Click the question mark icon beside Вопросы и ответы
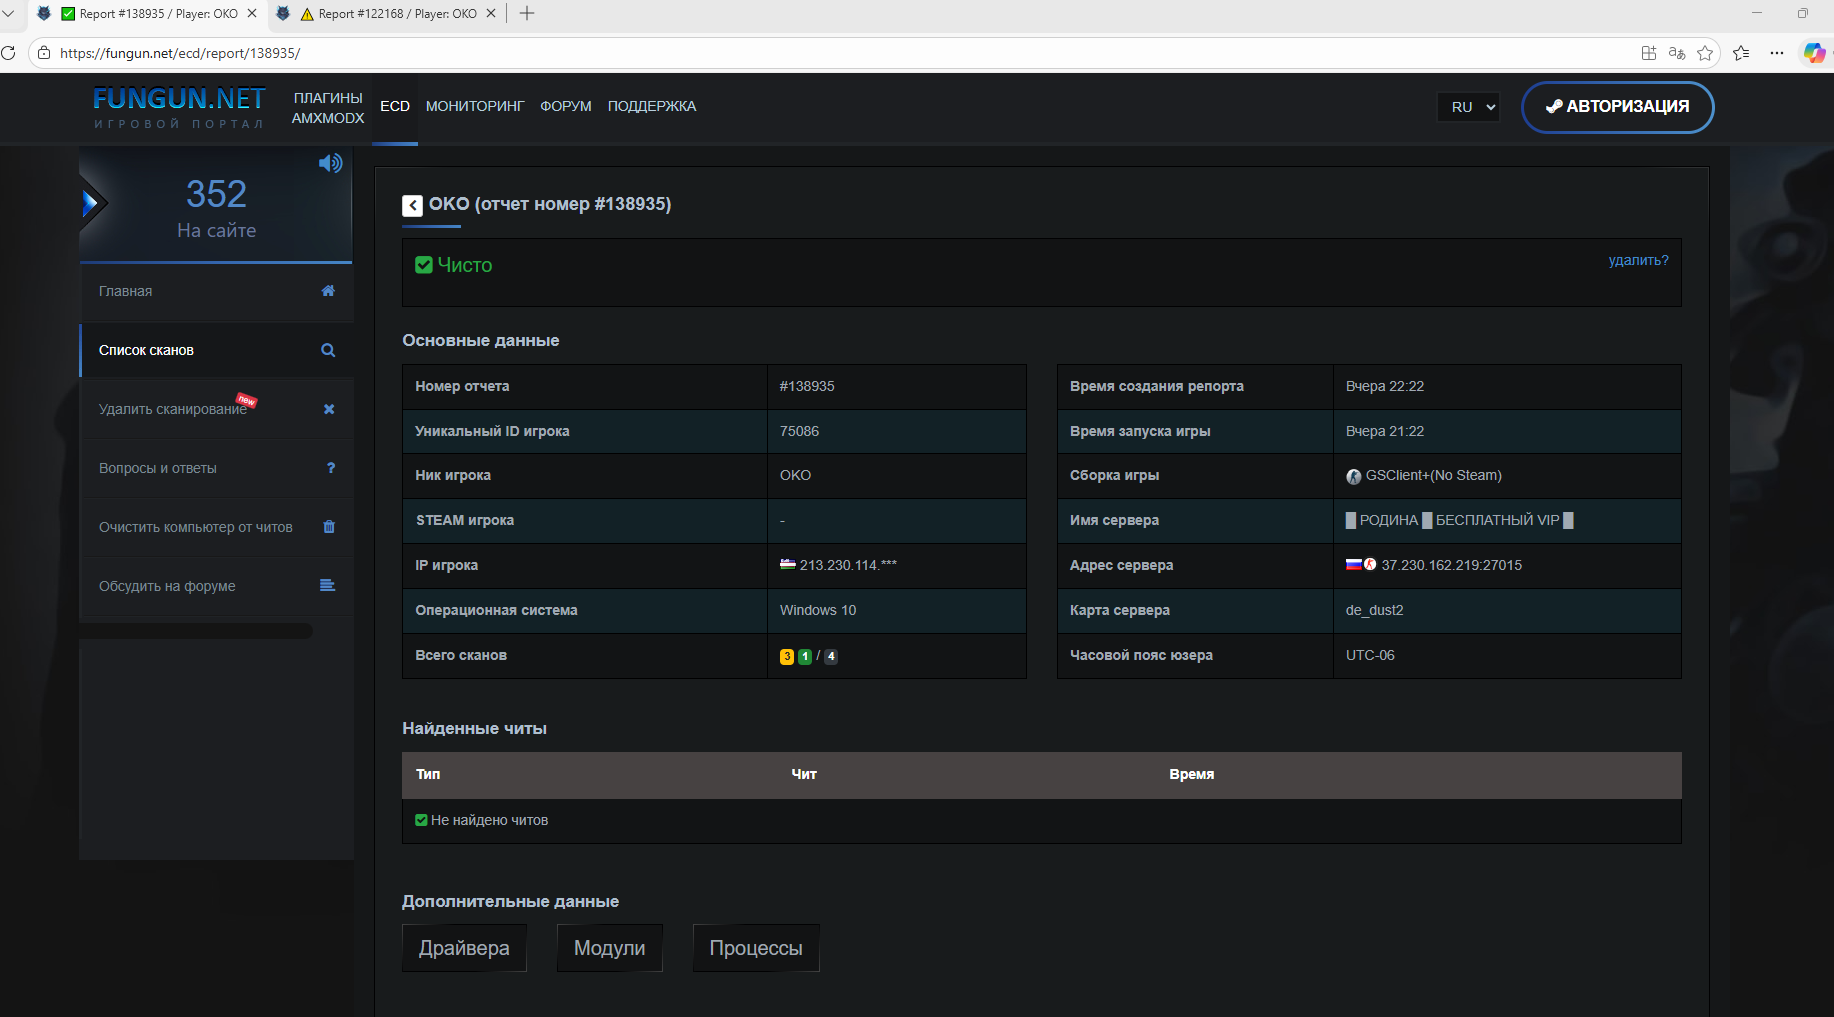The width and height of the screenshot is (1834, 1017). pyautogui.click(x=331, y=468)
